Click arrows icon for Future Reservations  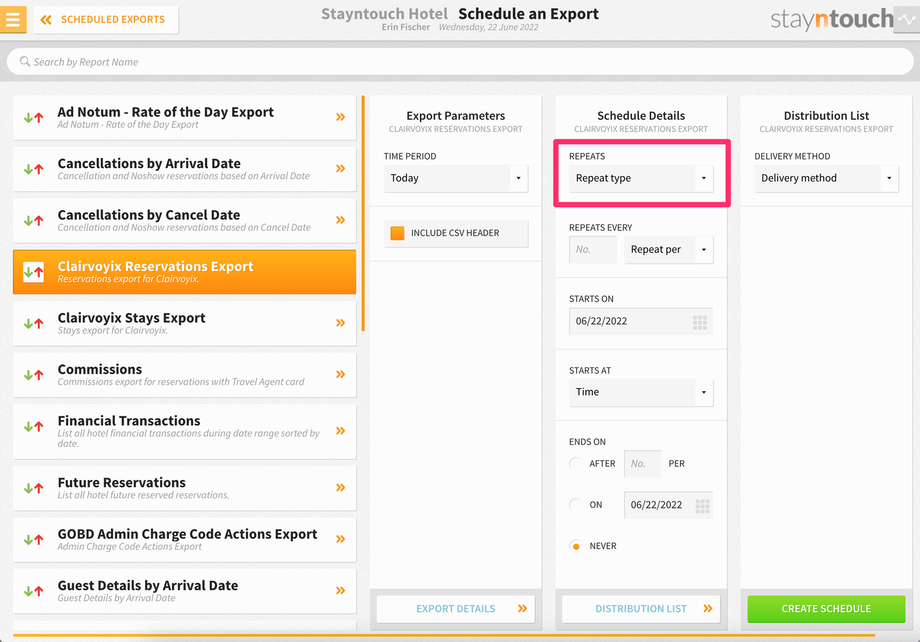(33, 488)
